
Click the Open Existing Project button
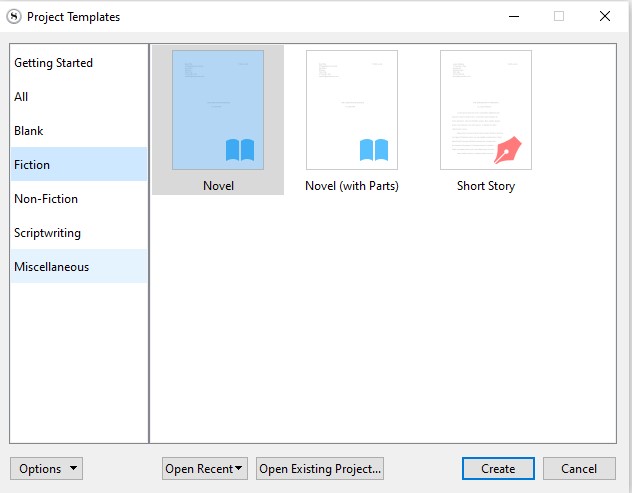tap(320, 468)
